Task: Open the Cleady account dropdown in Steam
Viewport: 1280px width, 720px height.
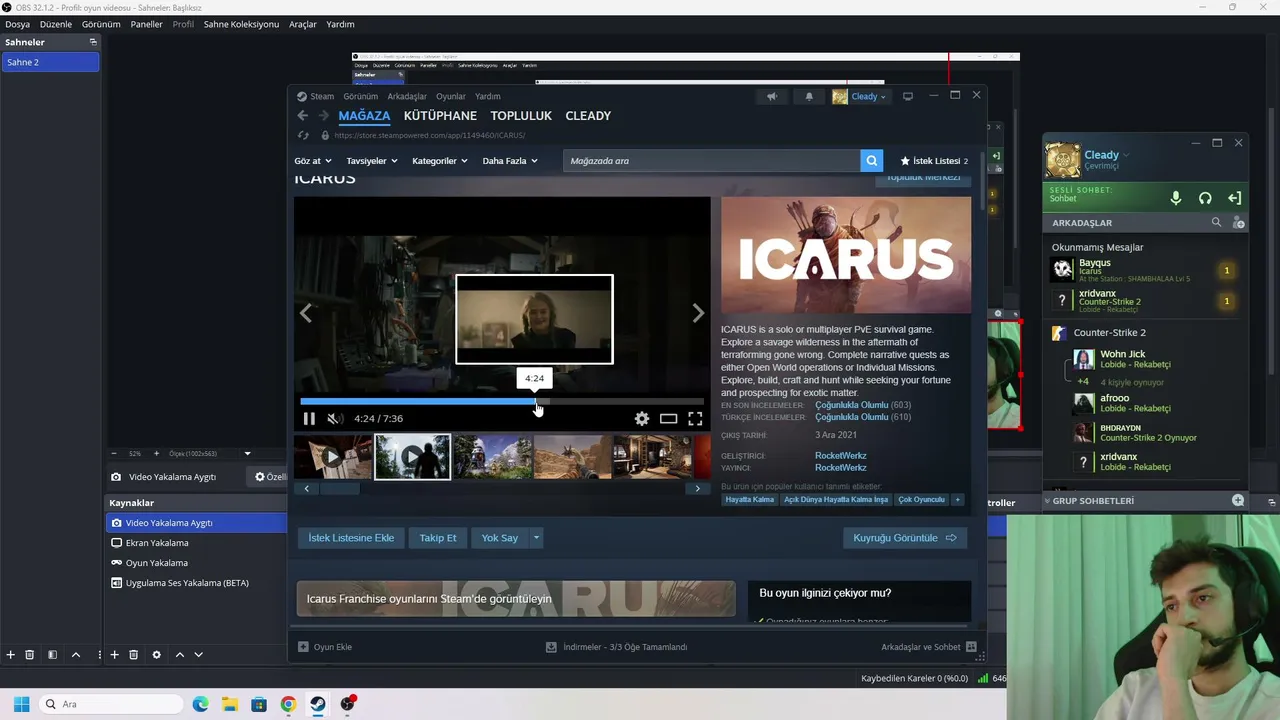Action: coord(860,97)
